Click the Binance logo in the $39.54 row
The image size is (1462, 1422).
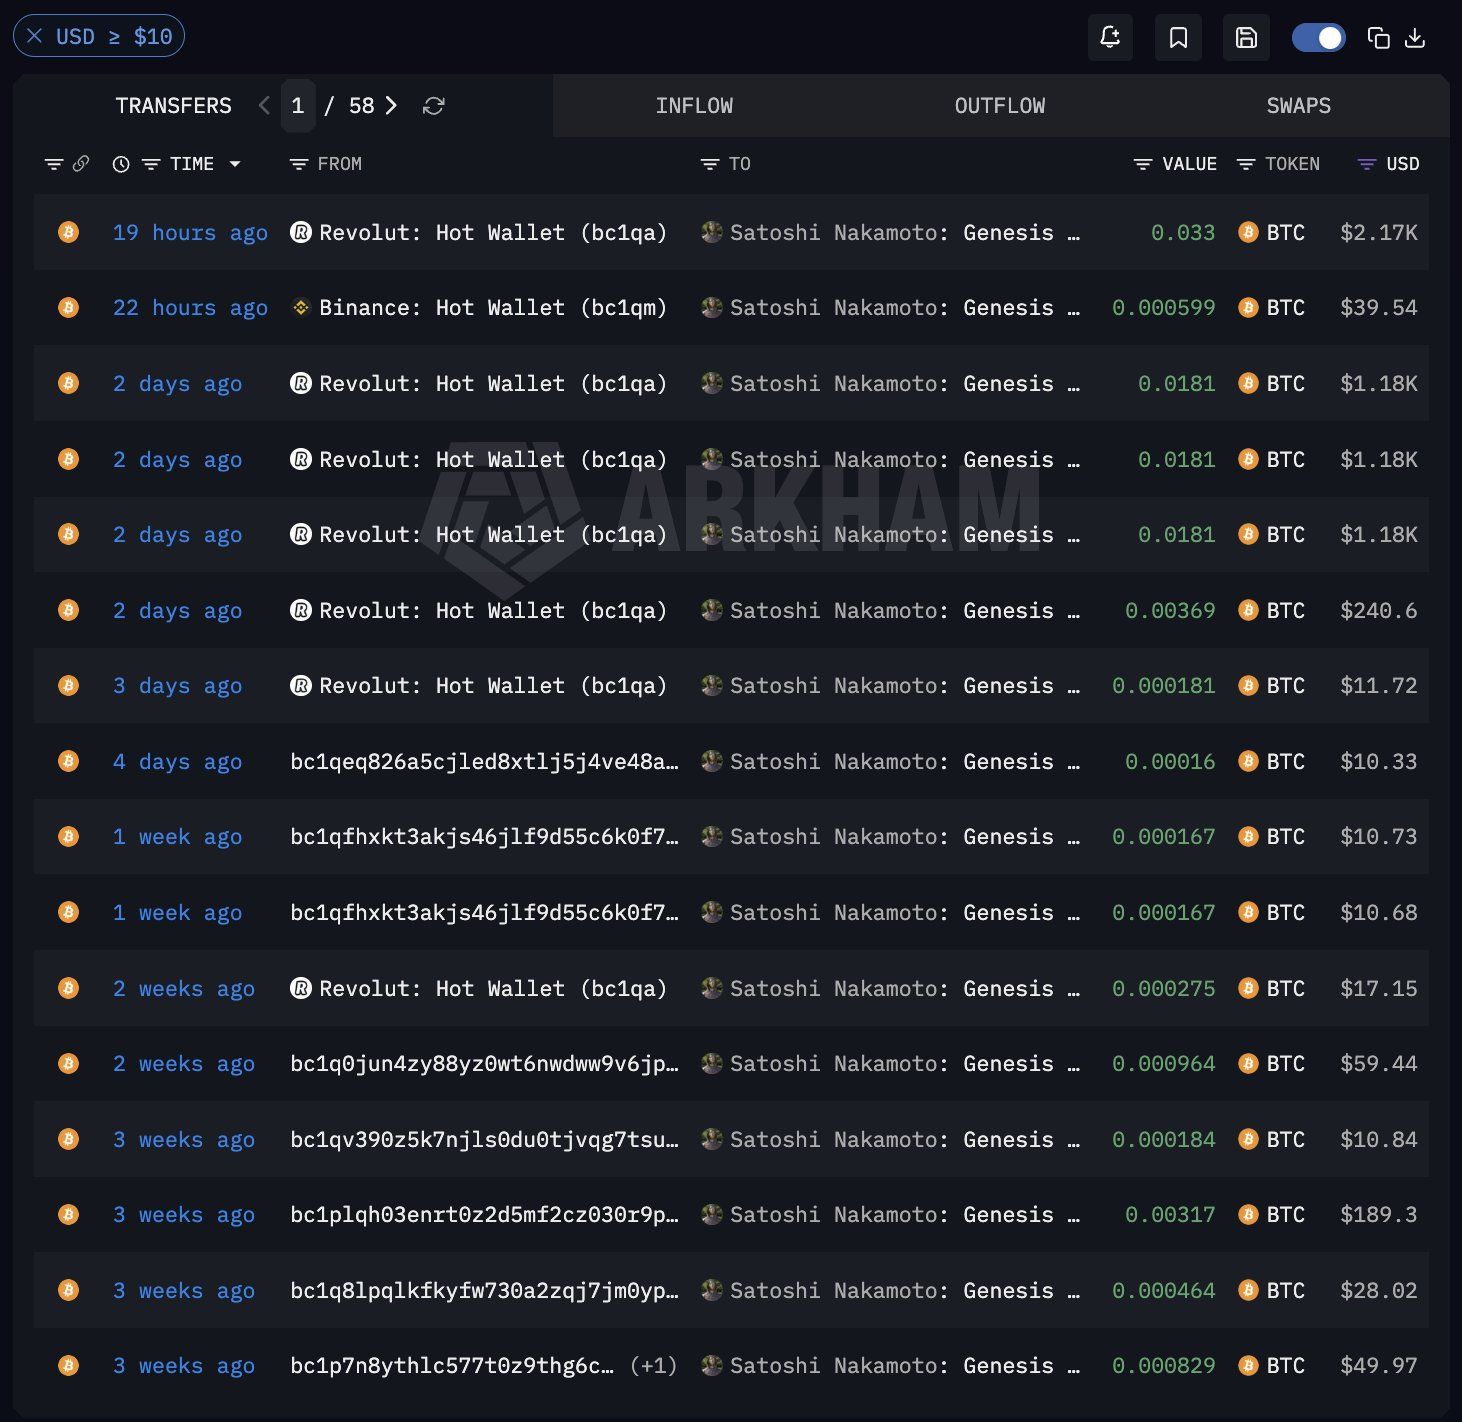point(300,308)
